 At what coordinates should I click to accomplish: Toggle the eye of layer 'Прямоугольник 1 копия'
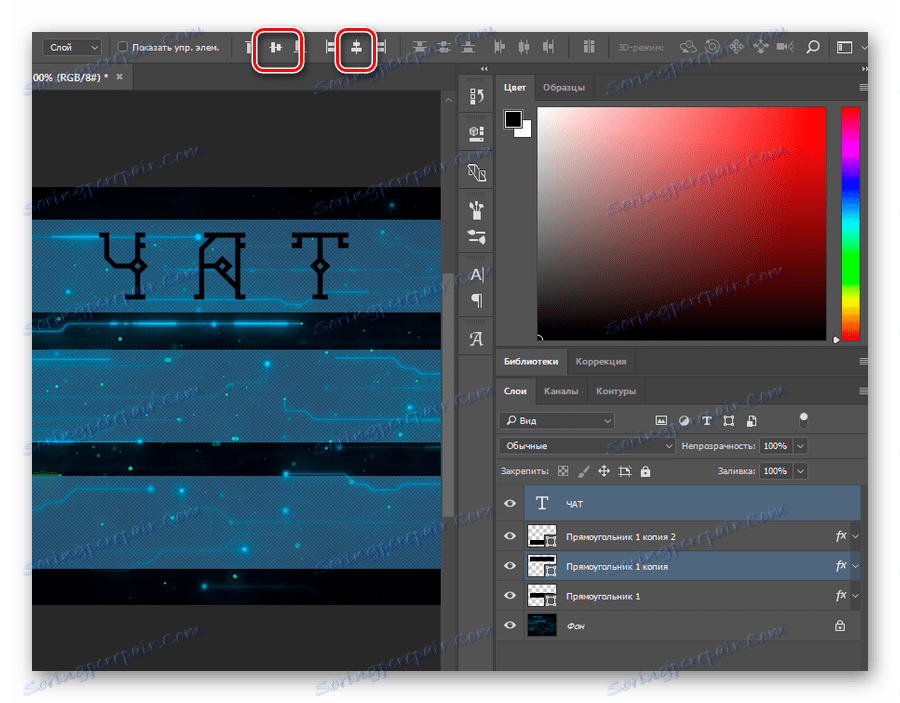click(510, 566)
